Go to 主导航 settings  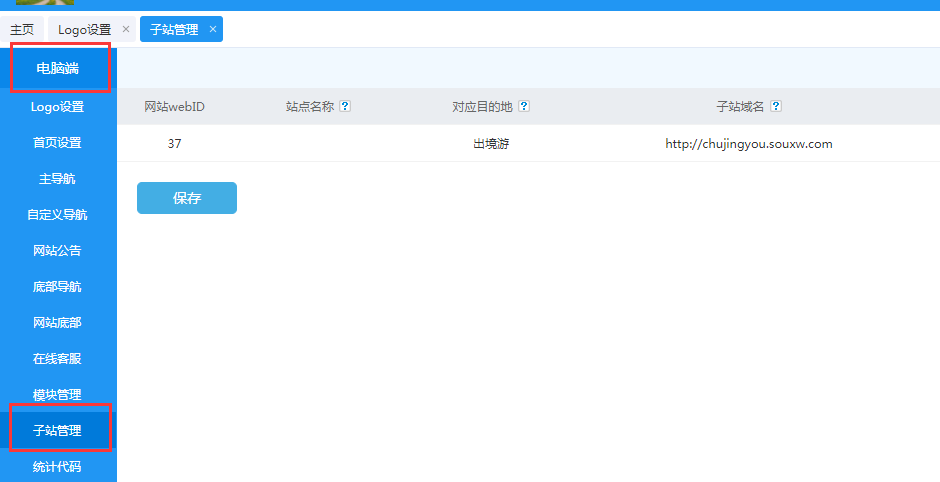coord(58,179)
